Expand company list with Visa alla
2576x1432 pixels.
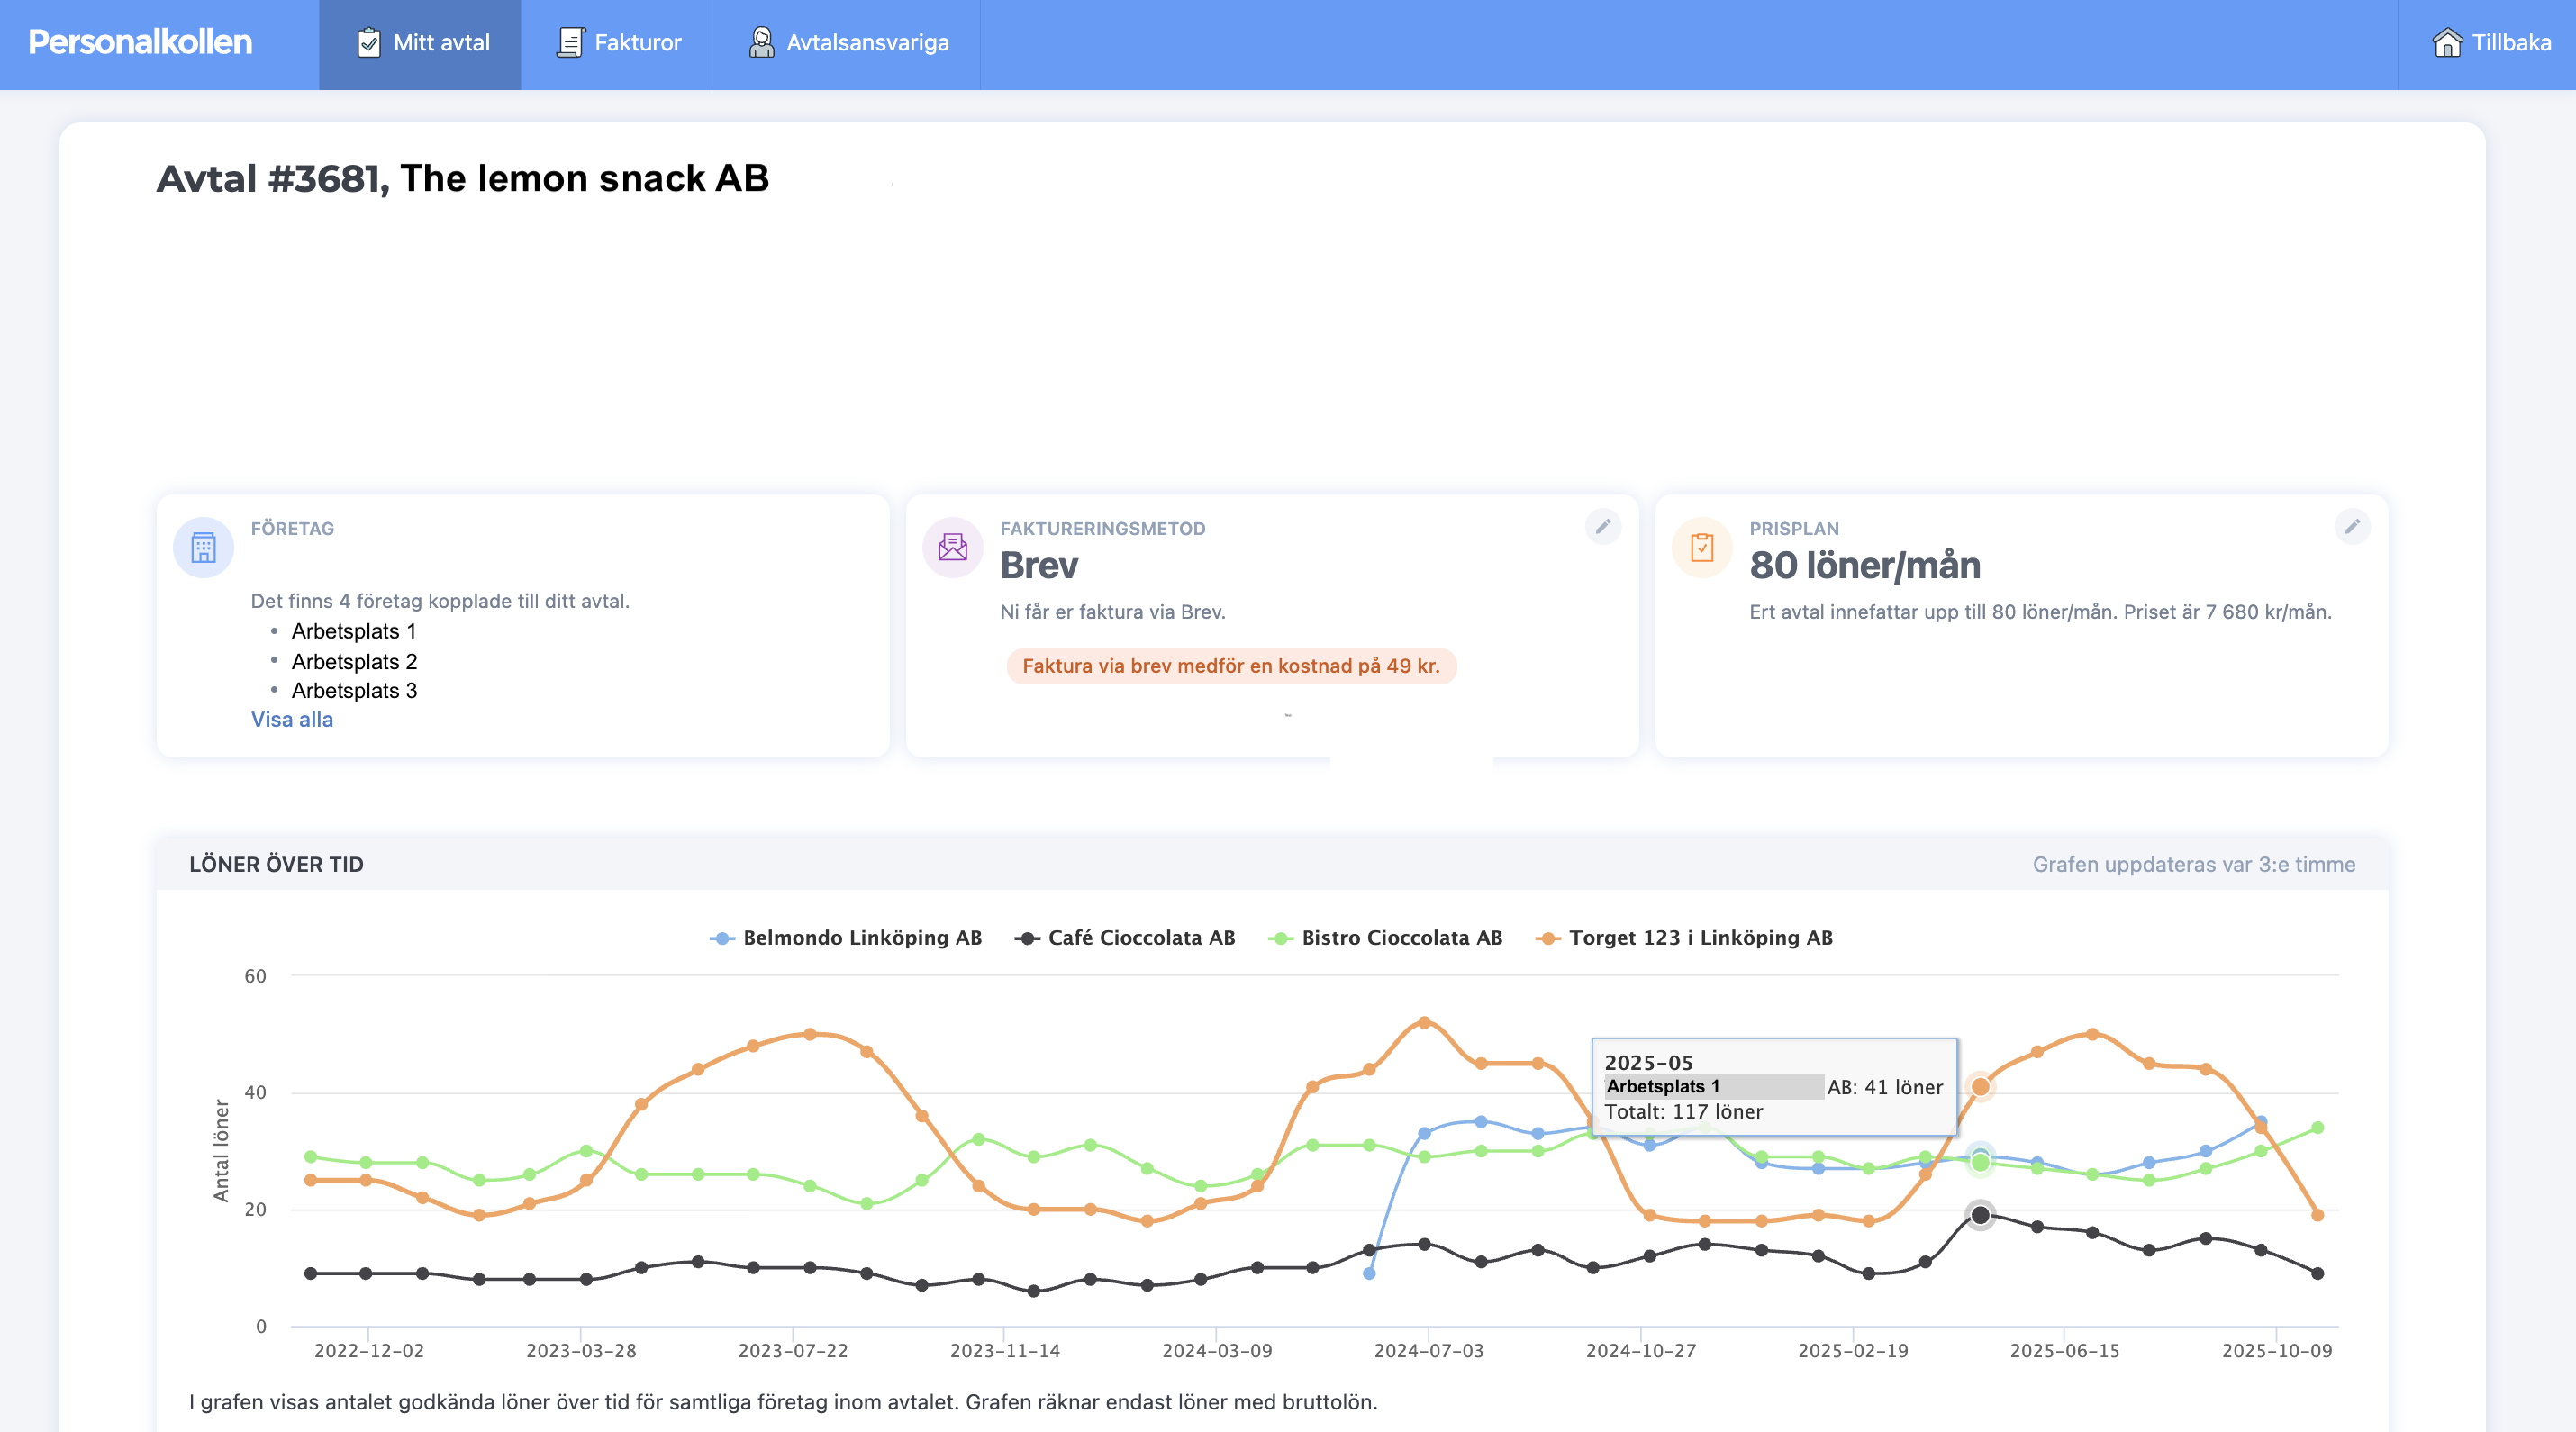292,719
